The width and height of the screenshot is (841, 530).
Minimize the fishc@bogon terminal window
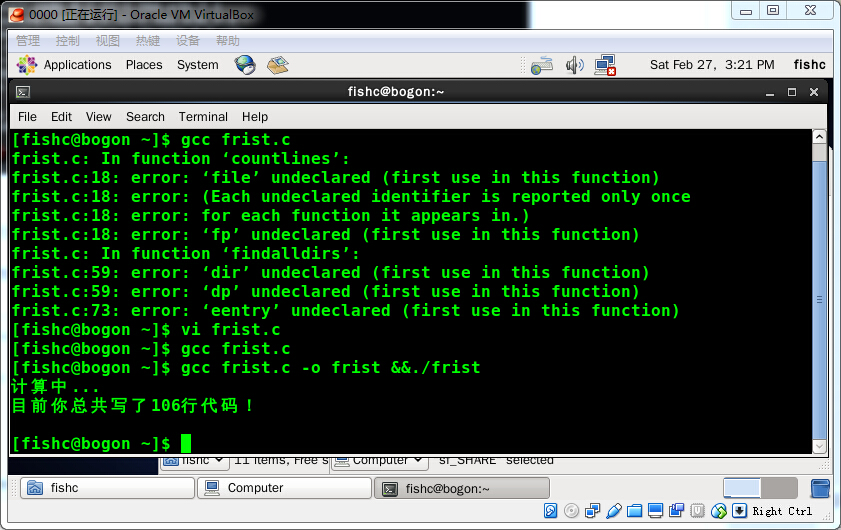(770, 93)
